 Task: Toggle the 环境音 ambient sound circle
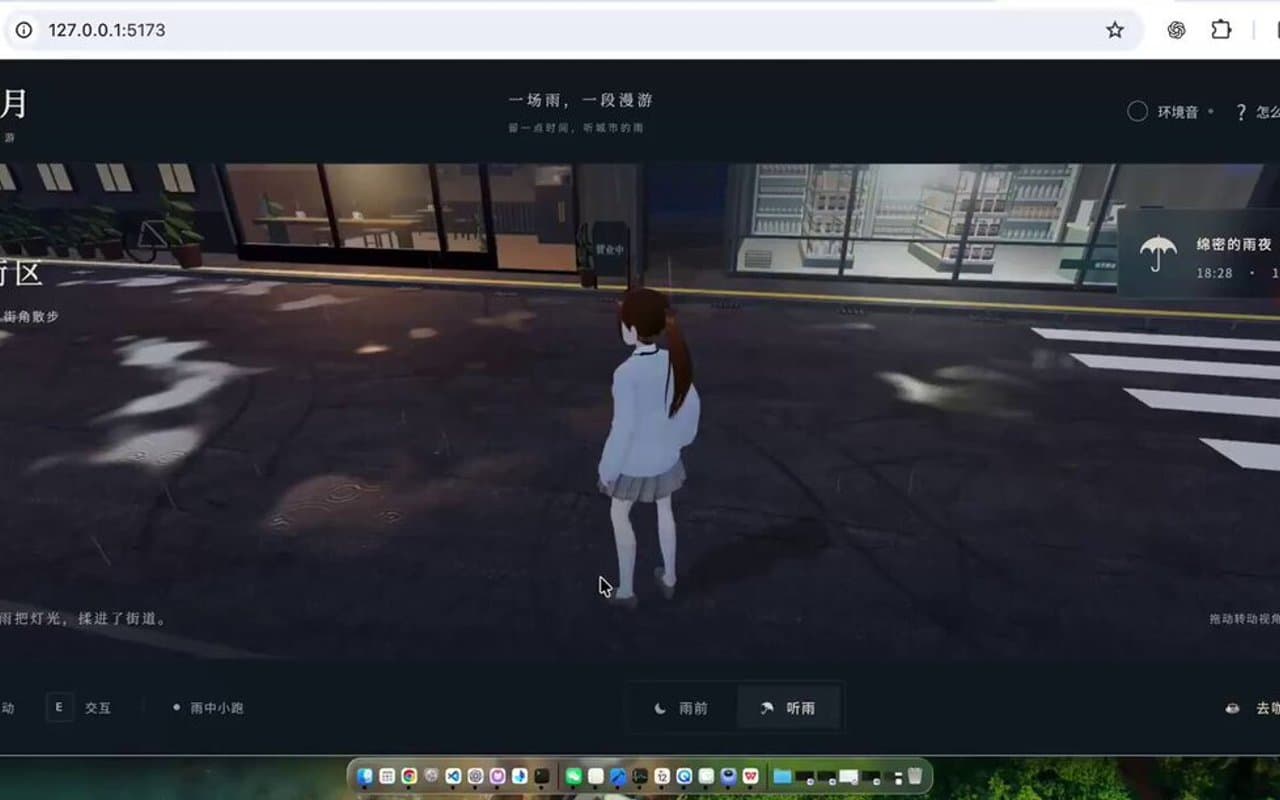coord(1137,112)
